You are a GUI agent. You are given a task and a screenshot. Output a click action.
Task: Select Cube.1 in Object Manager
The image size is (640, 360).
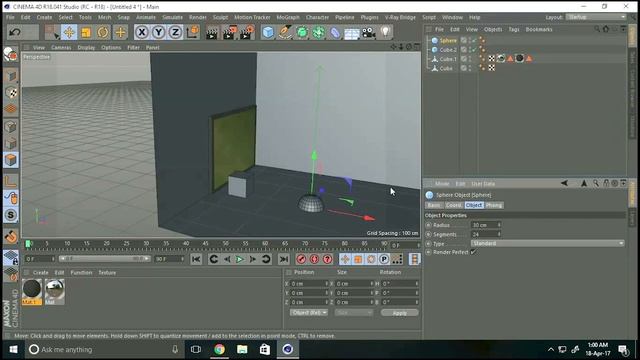coord(448,59)
